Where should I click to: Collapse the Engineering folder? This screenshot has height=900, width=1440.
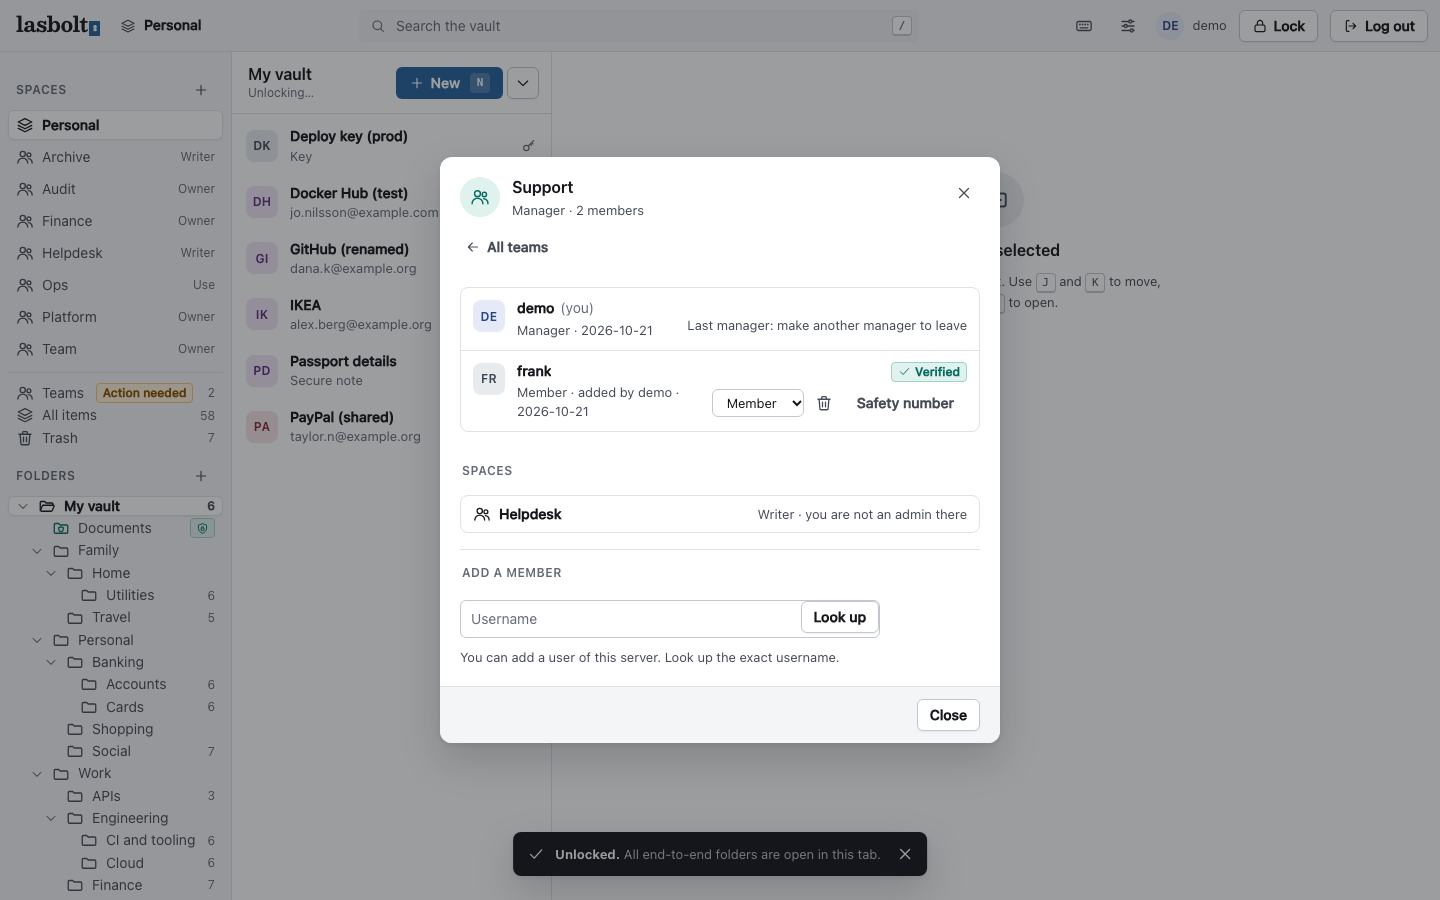(x=51, y=818)
